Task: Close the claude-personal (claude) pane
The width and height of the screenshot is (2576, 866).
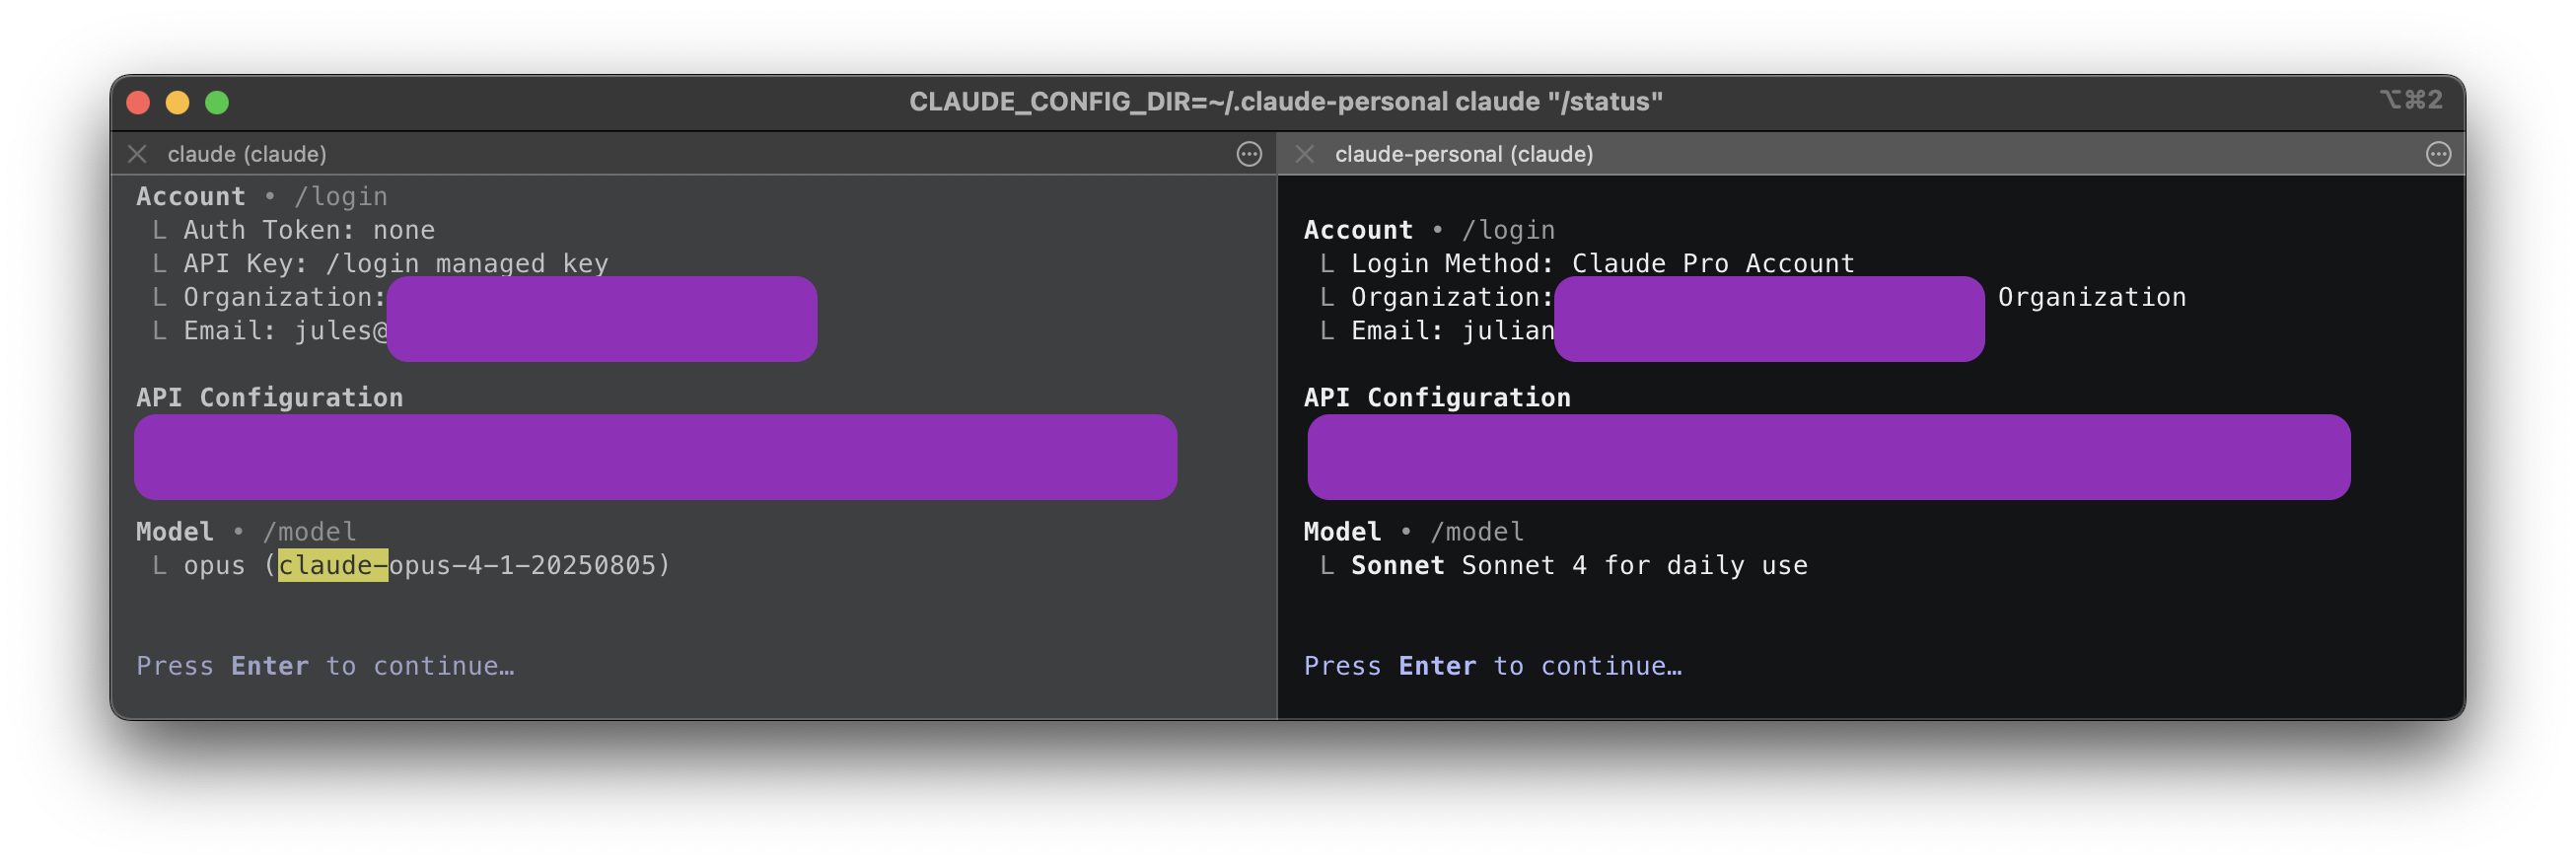Action: coord(1304,154)
